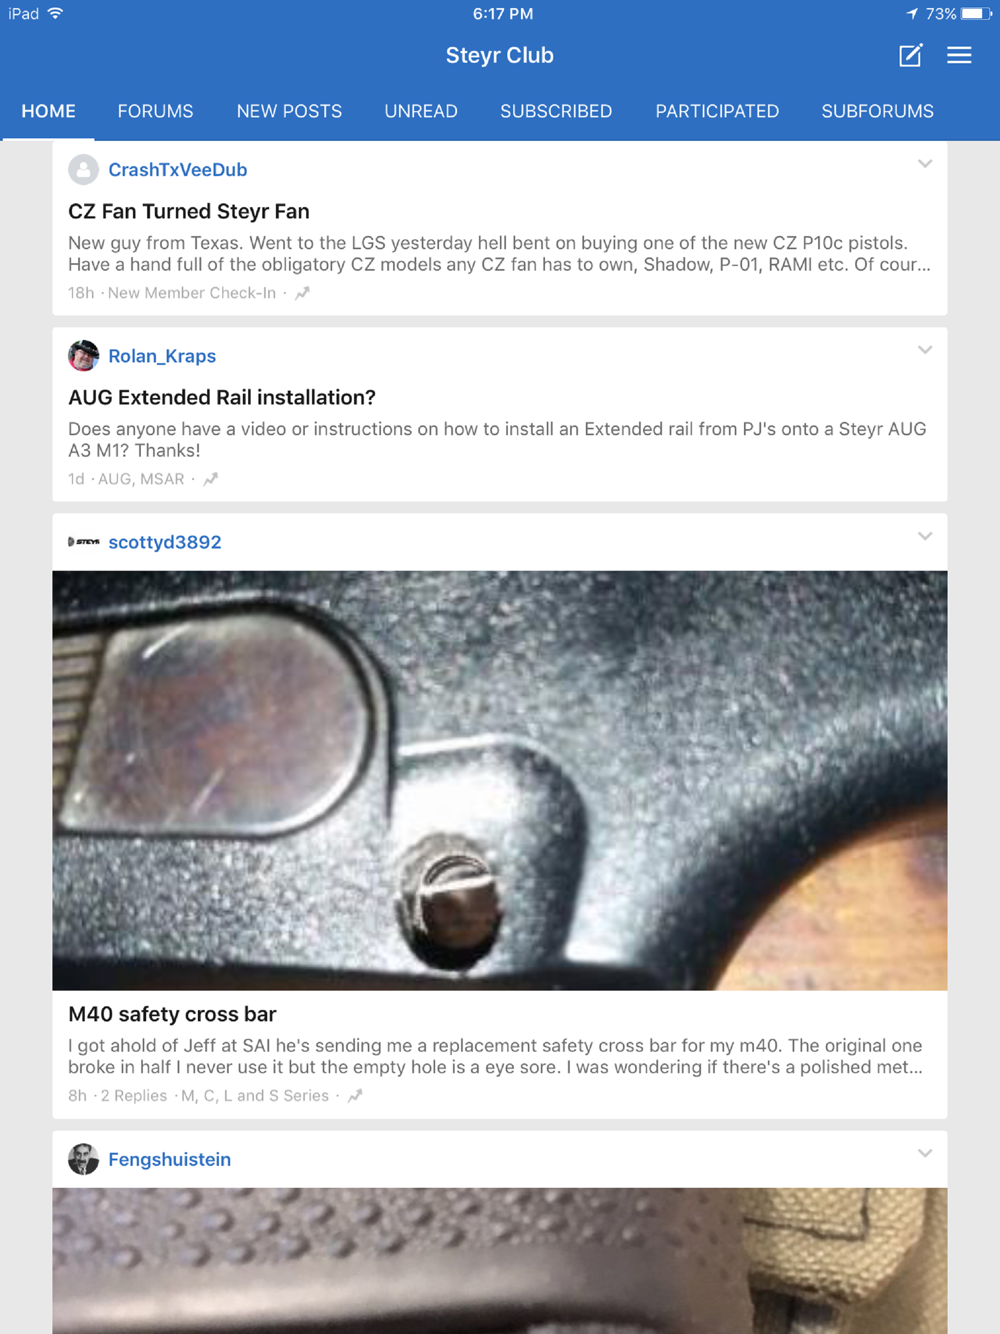
Task: Open username link scottyd3892
Action: tap(165, 542)
